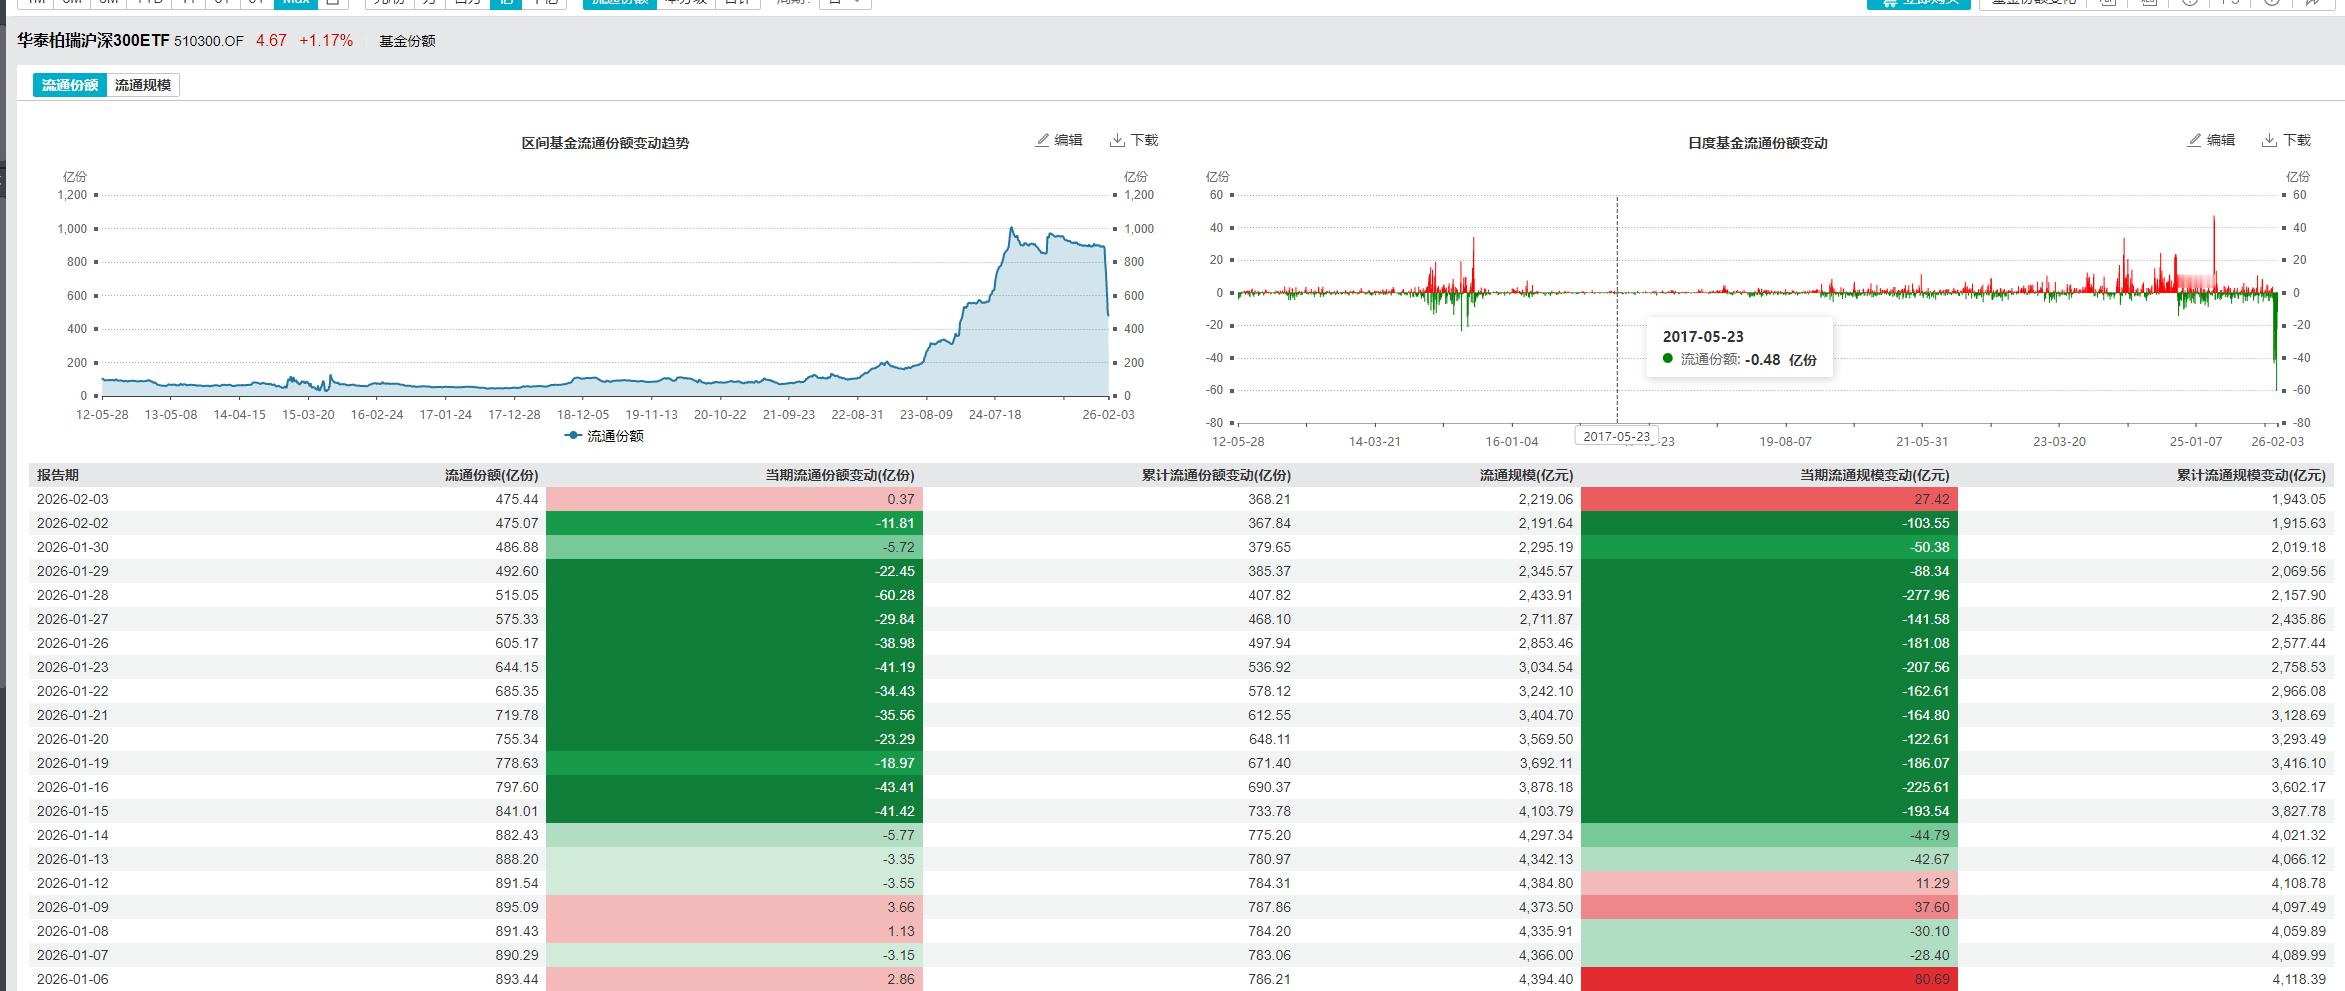The height and width of the screenshot is (991, 2345).
Task: Click the 华泰柏瑞沪深300ETF fund name
Action: 93,41
